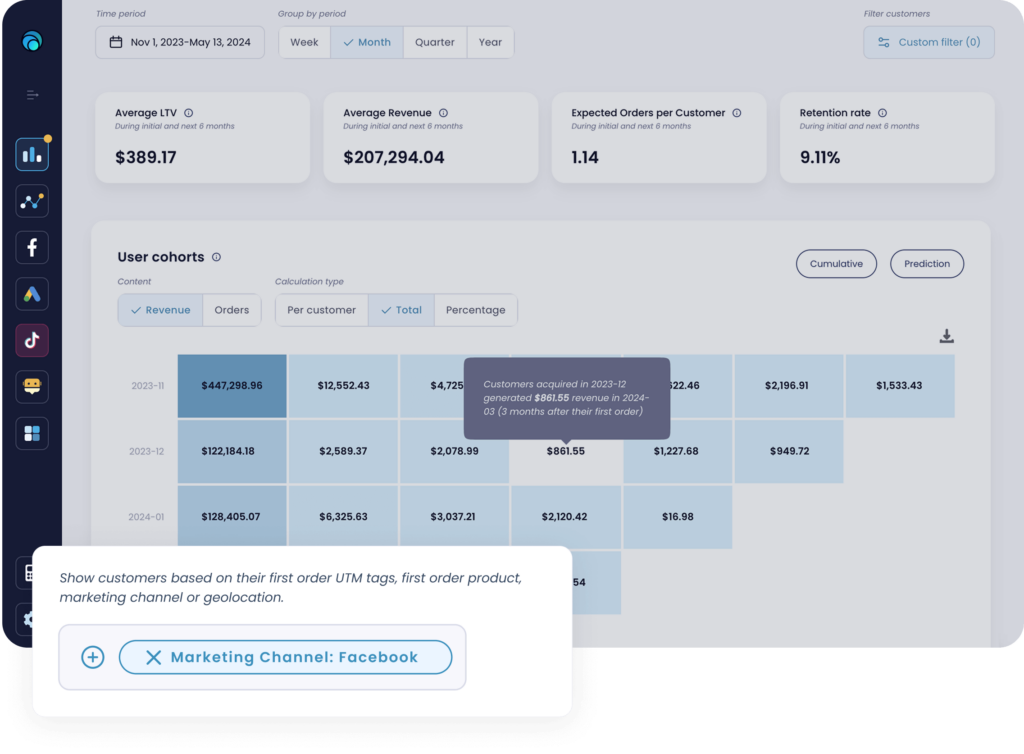1024x754 pixels.
Task: Remove the Marketing Channel: Facebook filter chip
Action: click(153, 657)
